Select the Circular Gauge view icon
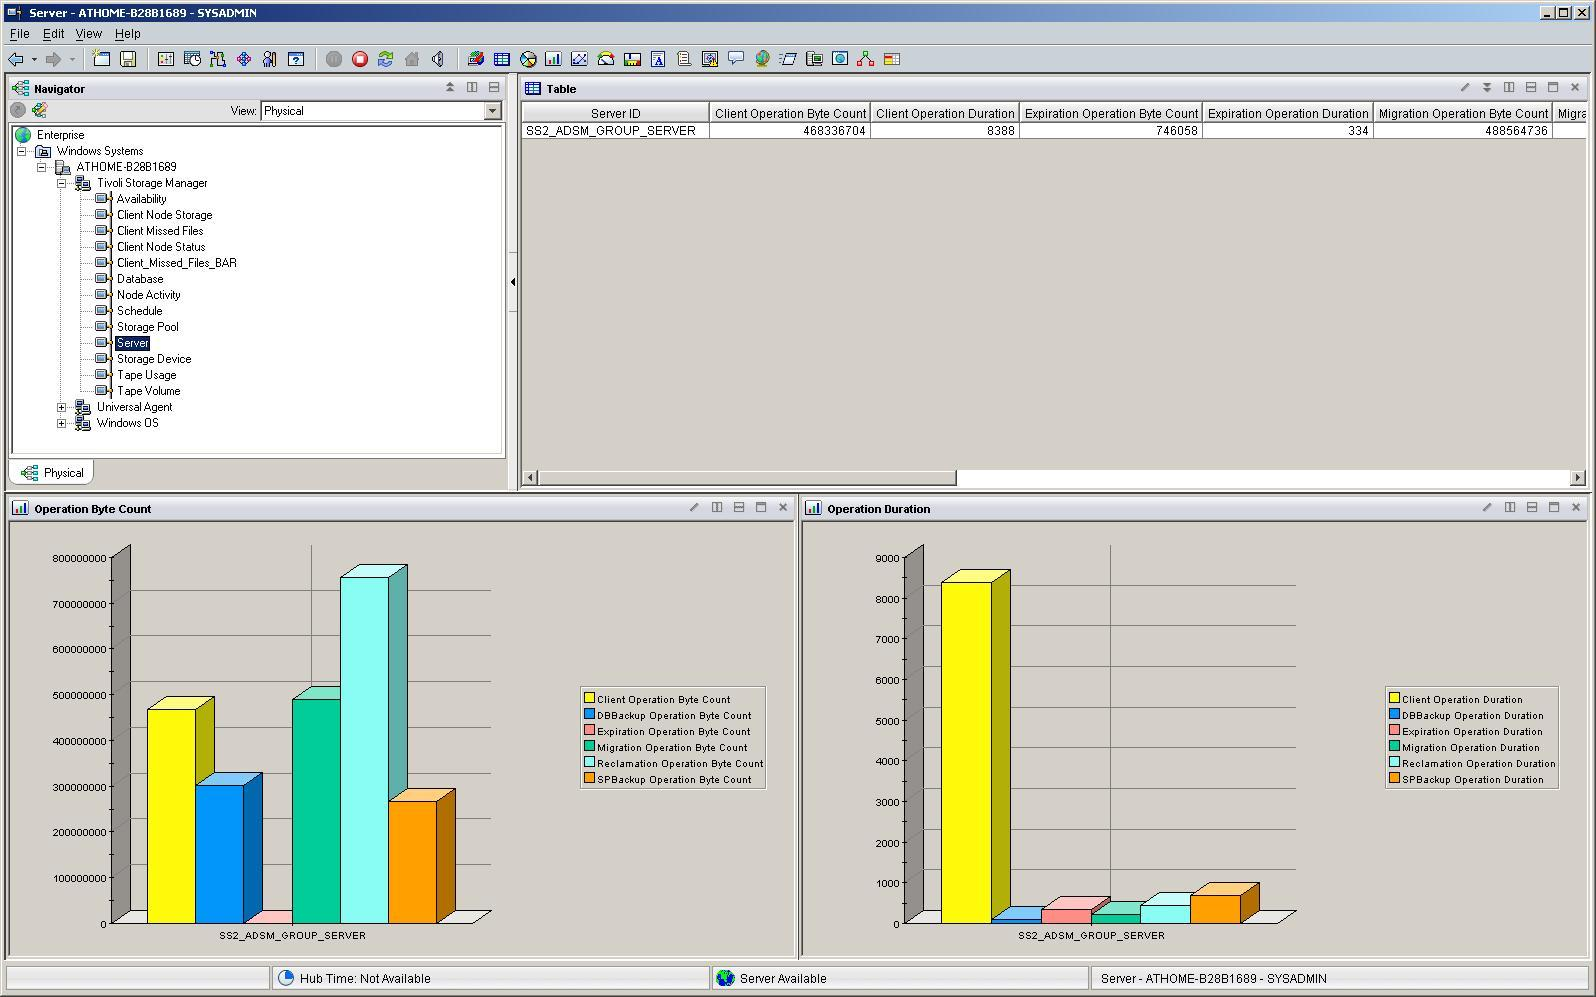The width and height of the screenshot is (1596, 997). coord(606,59)
